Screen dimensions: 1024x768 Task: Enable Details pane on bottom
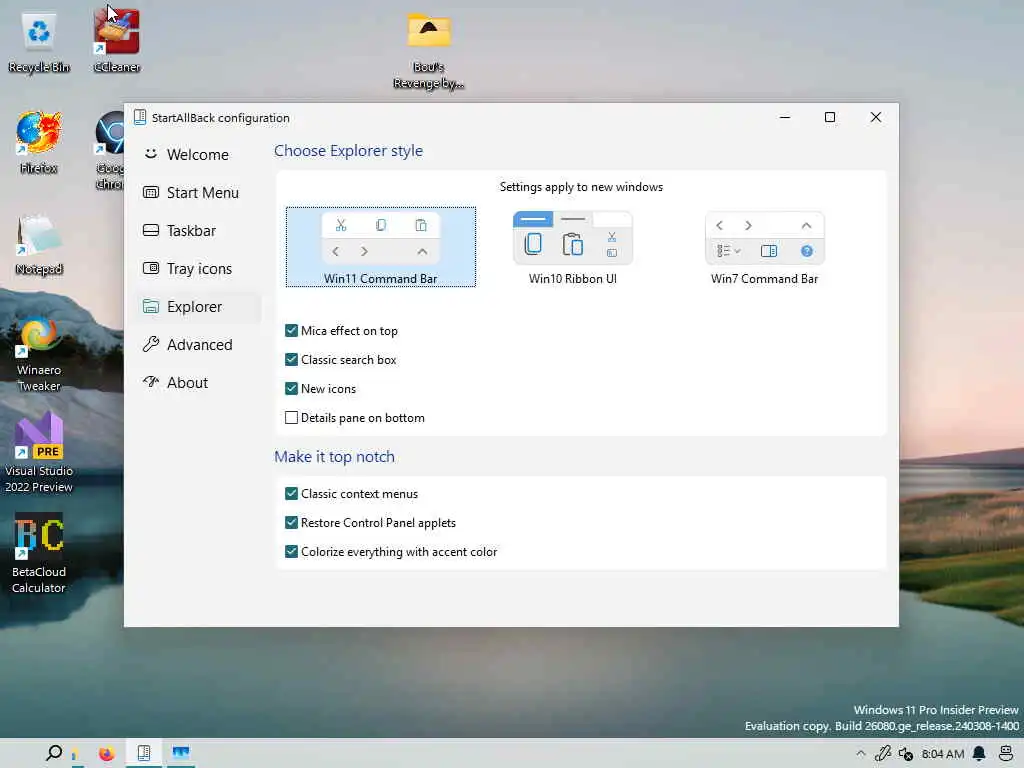pos(291,417)
